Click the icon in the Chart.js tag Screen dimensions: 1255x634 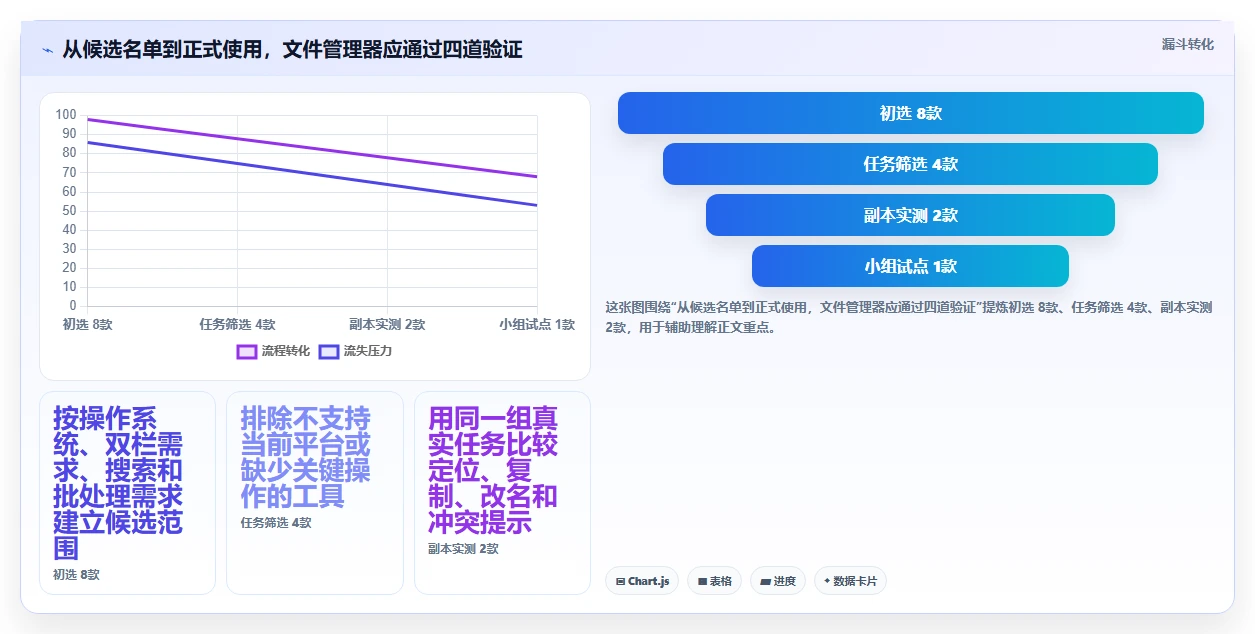621,581
